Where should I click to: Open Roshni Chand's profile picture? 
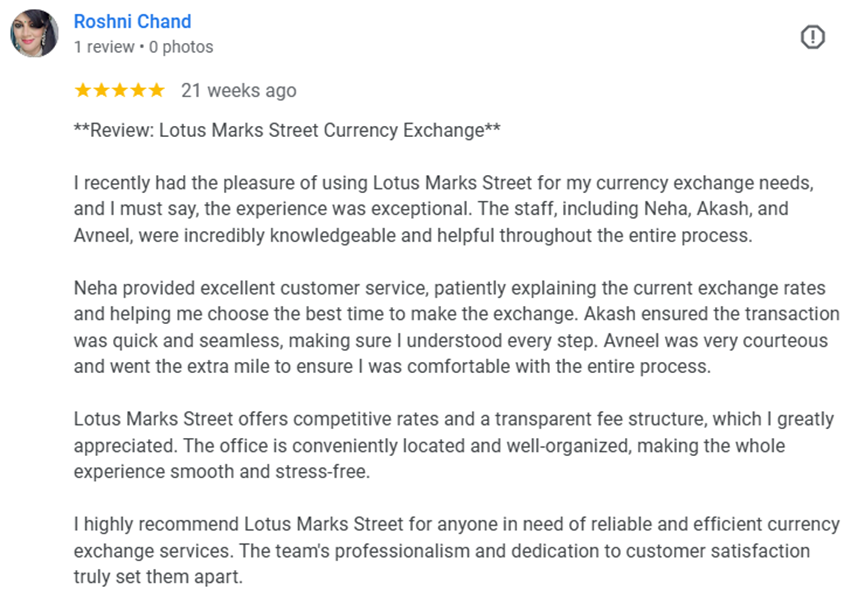point(34,33)
